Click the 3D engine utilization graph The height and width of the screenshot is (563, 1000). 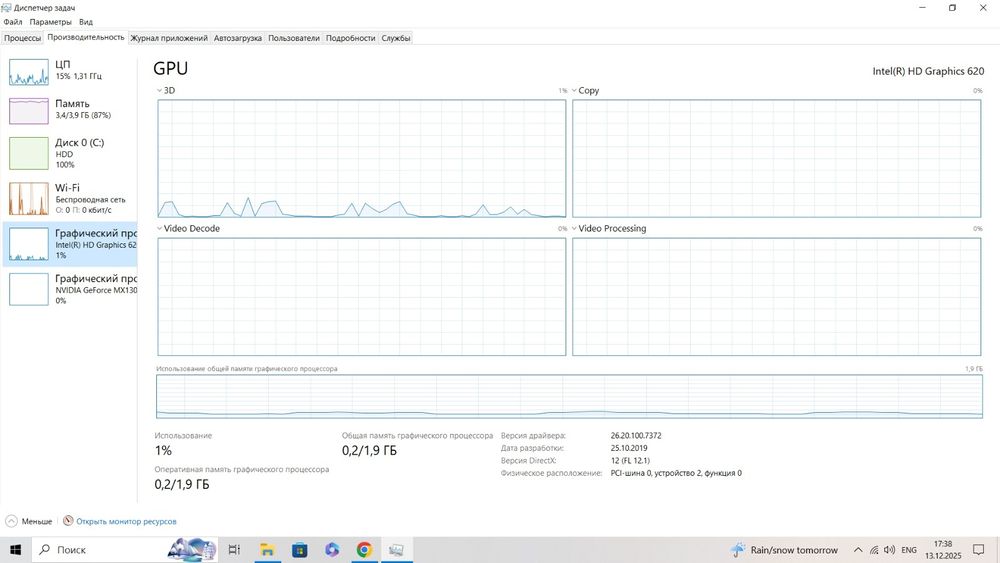[362, 159]
